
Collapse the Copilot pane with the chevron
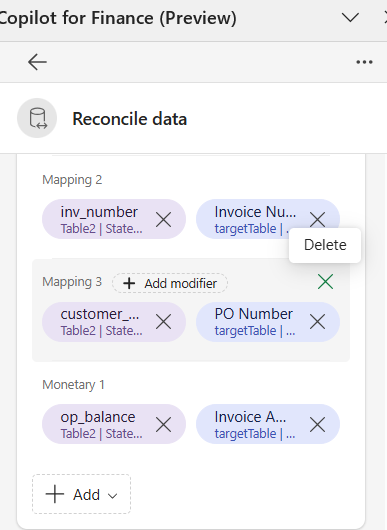click(x=350, y=18)
